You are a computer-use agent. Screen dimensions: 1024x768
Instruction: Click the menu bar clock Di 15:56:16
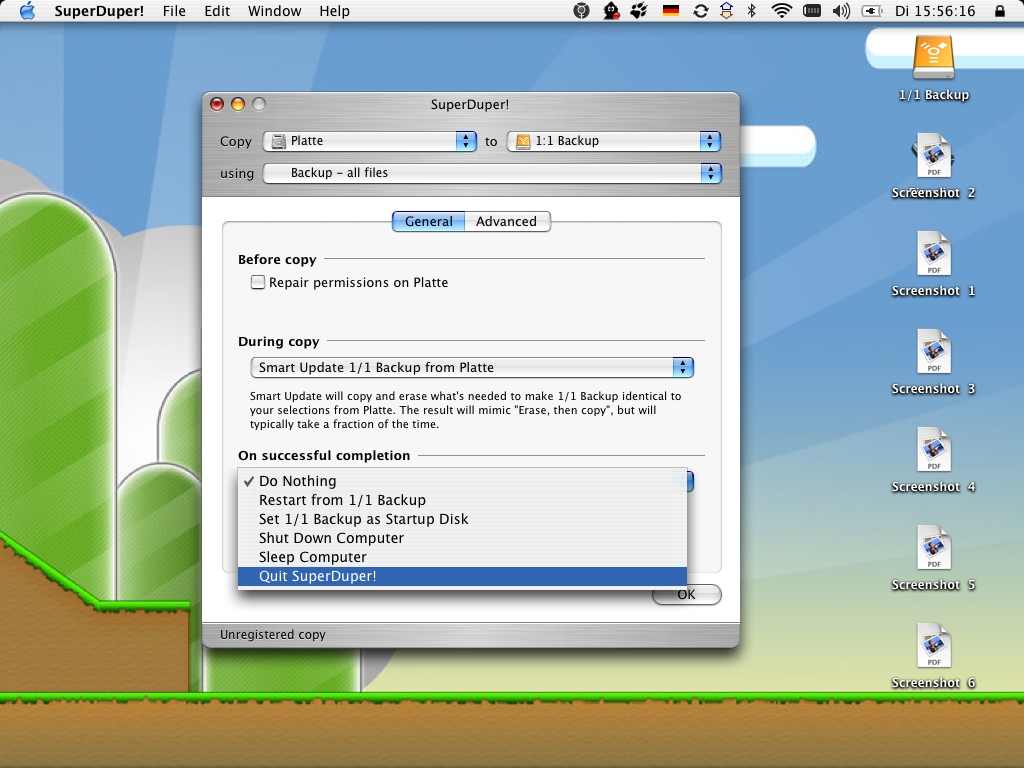(x=935, y=11)
